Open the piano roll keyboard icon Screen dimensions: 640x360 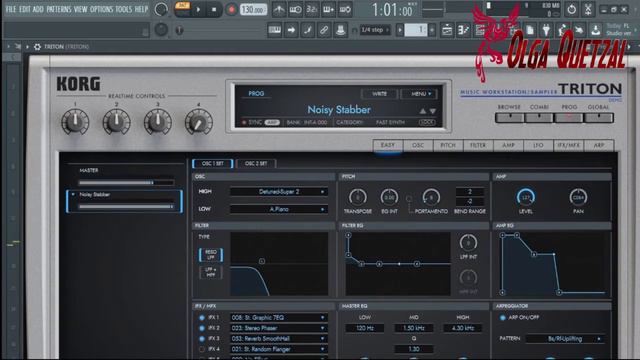[x=275, y=30]
